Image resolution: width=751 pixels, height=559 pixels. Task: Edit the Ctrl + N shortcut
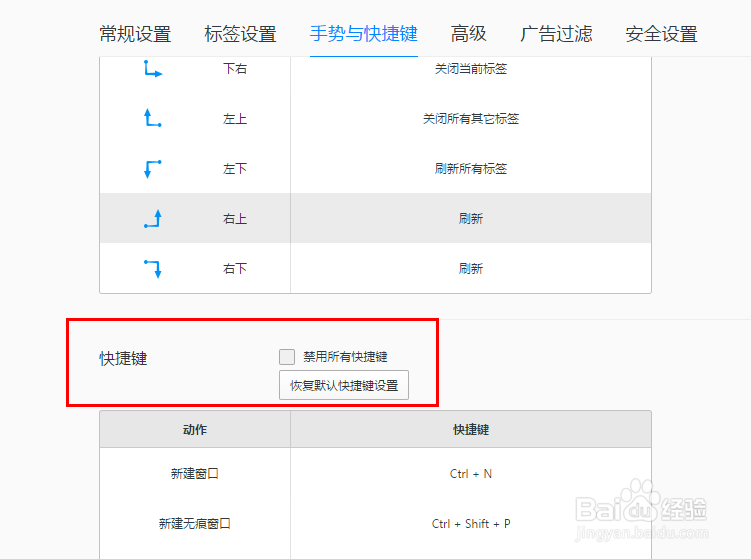point(471,474)
